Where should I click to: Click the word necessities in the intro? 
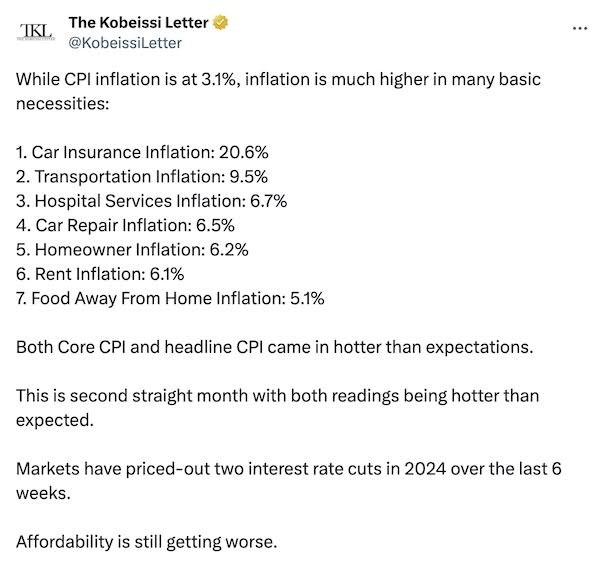click(62, 104)
